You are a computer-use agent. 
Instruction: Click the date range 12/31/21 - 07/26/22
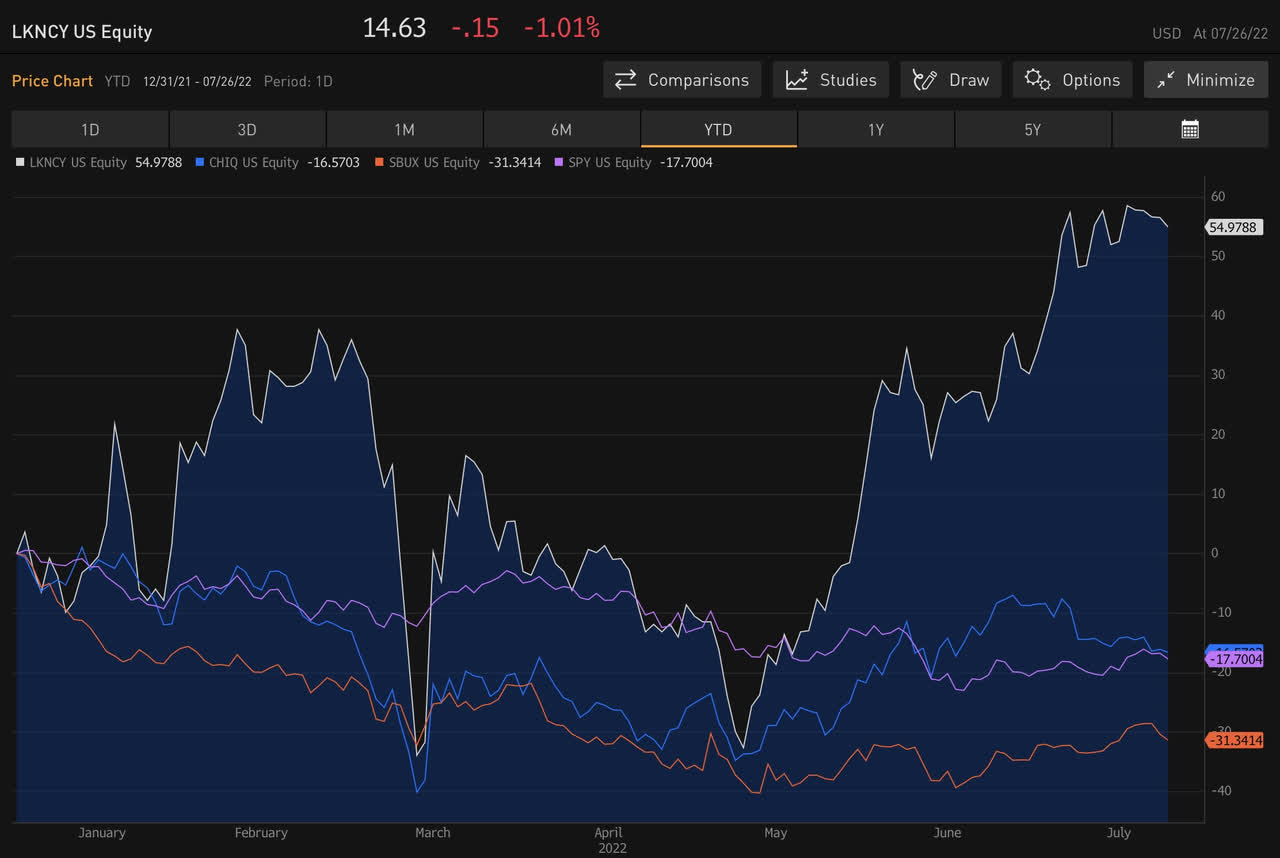click(x=197, y=81)
